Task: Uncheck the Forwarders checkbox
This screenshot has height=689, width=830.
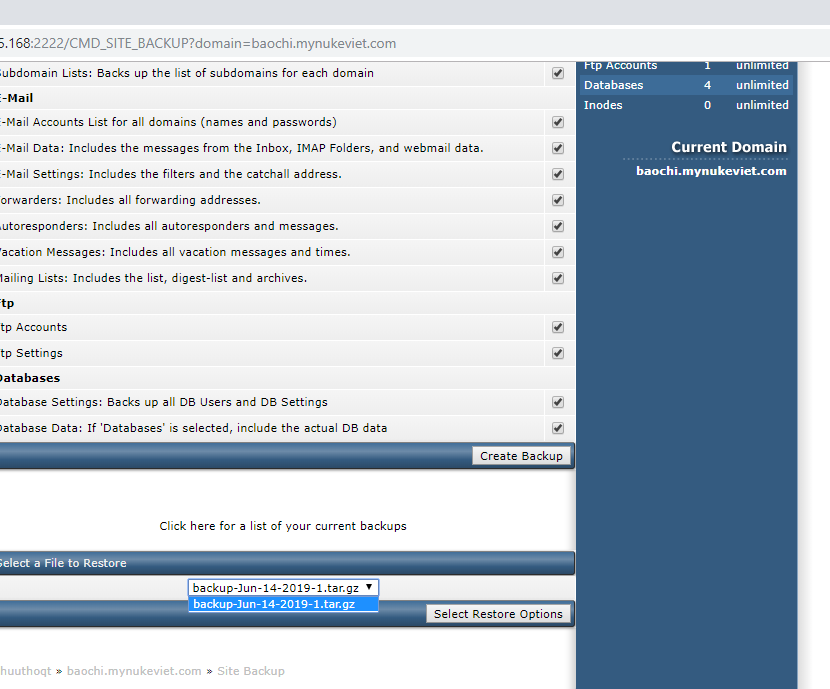Action: [x=558, y=200]
